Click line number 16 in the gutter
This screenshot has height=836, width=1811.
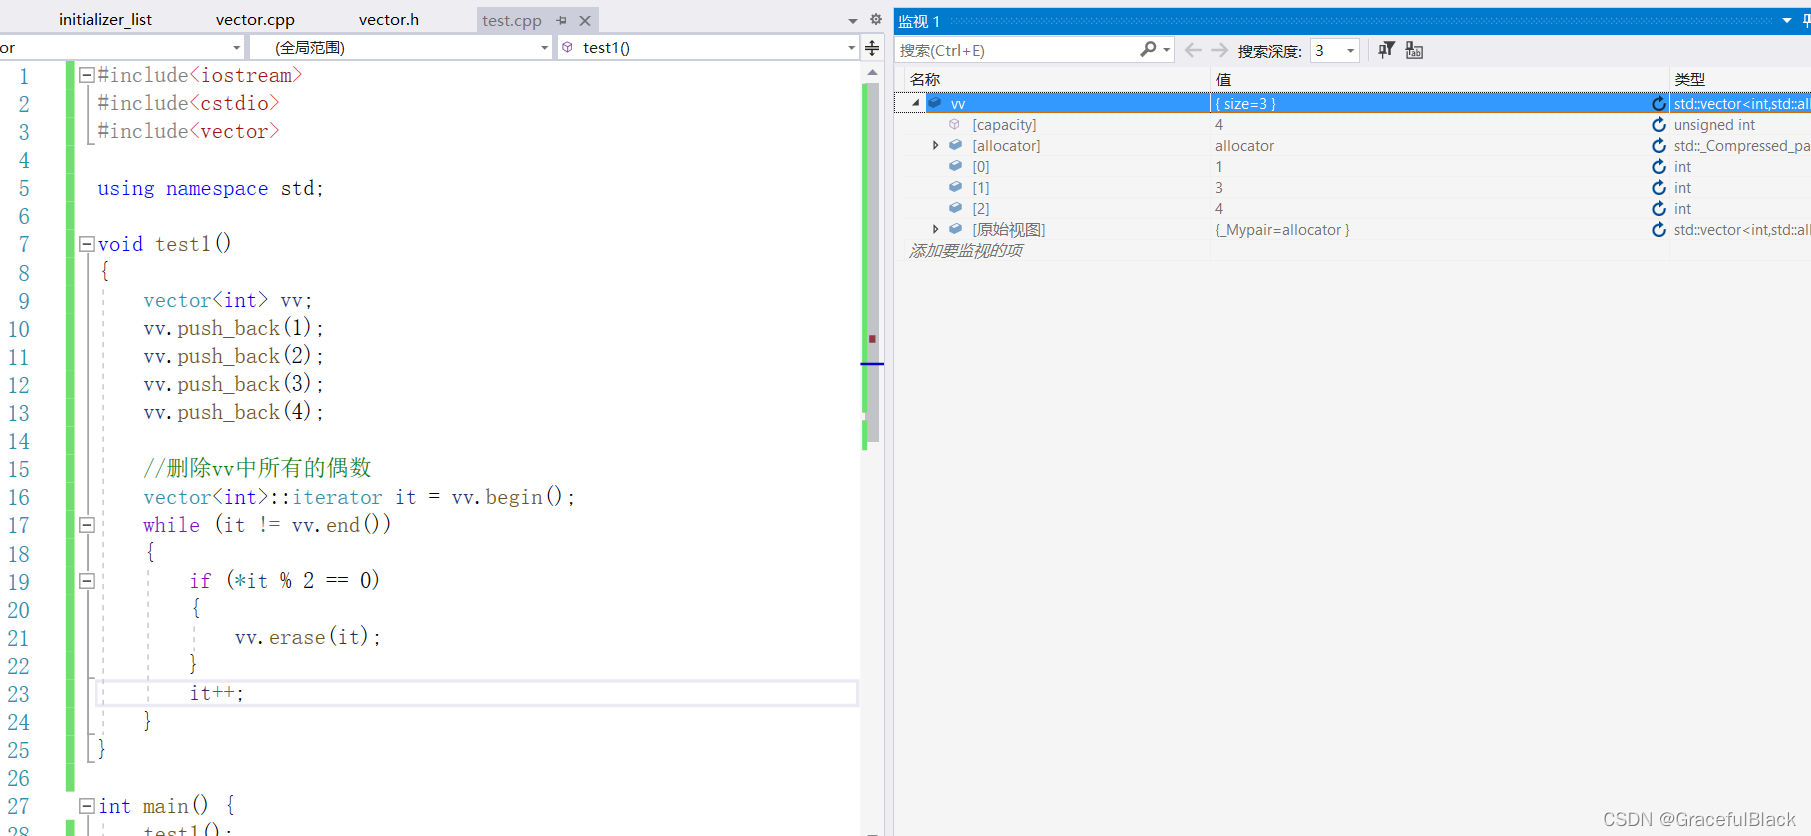click(19, 497)
